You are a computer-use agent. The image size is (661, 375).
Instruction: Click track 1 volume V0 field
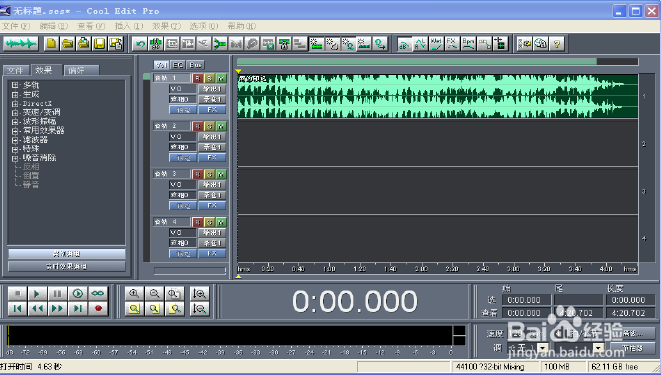point(183,89)
